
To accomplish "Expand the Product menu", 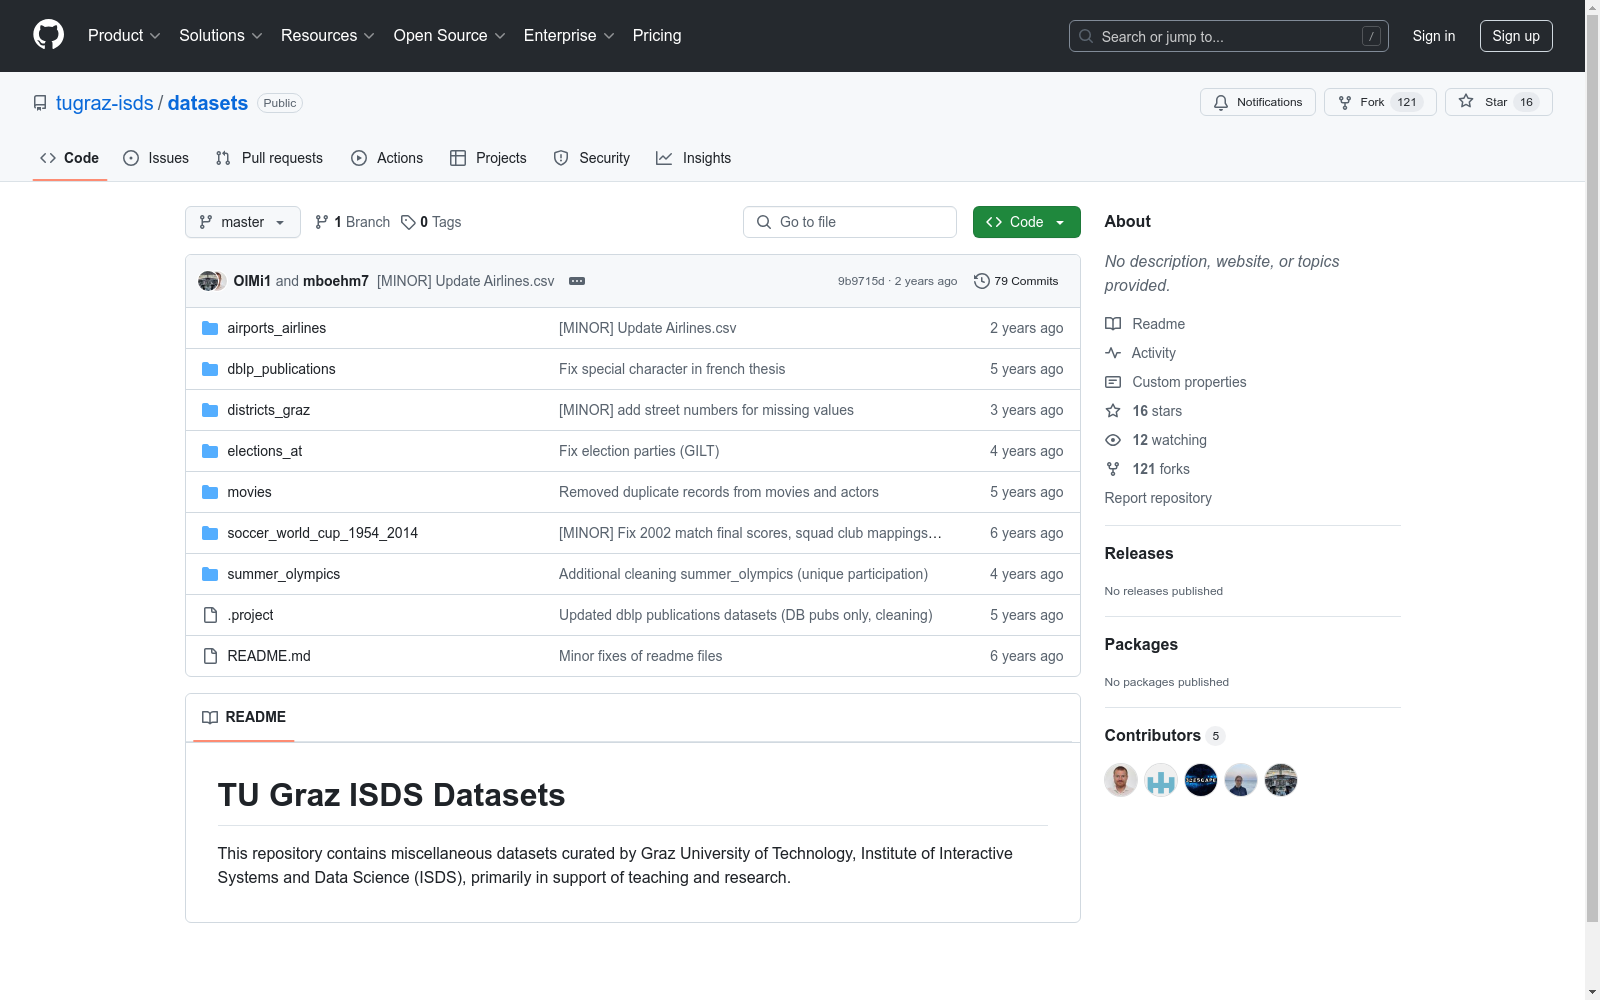I will (x=124, y=36).
